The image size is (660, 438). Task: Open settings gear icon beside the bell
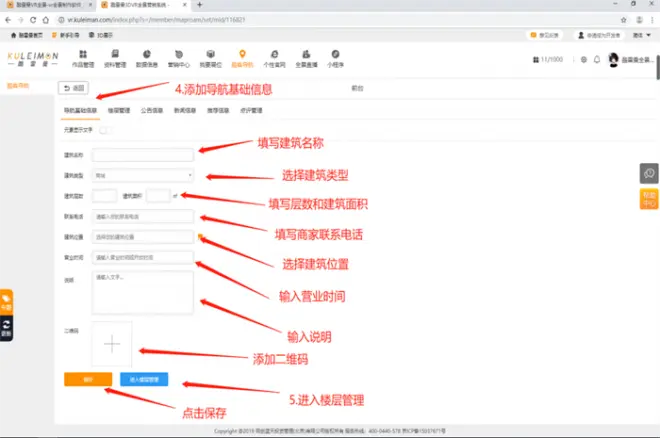583,60
